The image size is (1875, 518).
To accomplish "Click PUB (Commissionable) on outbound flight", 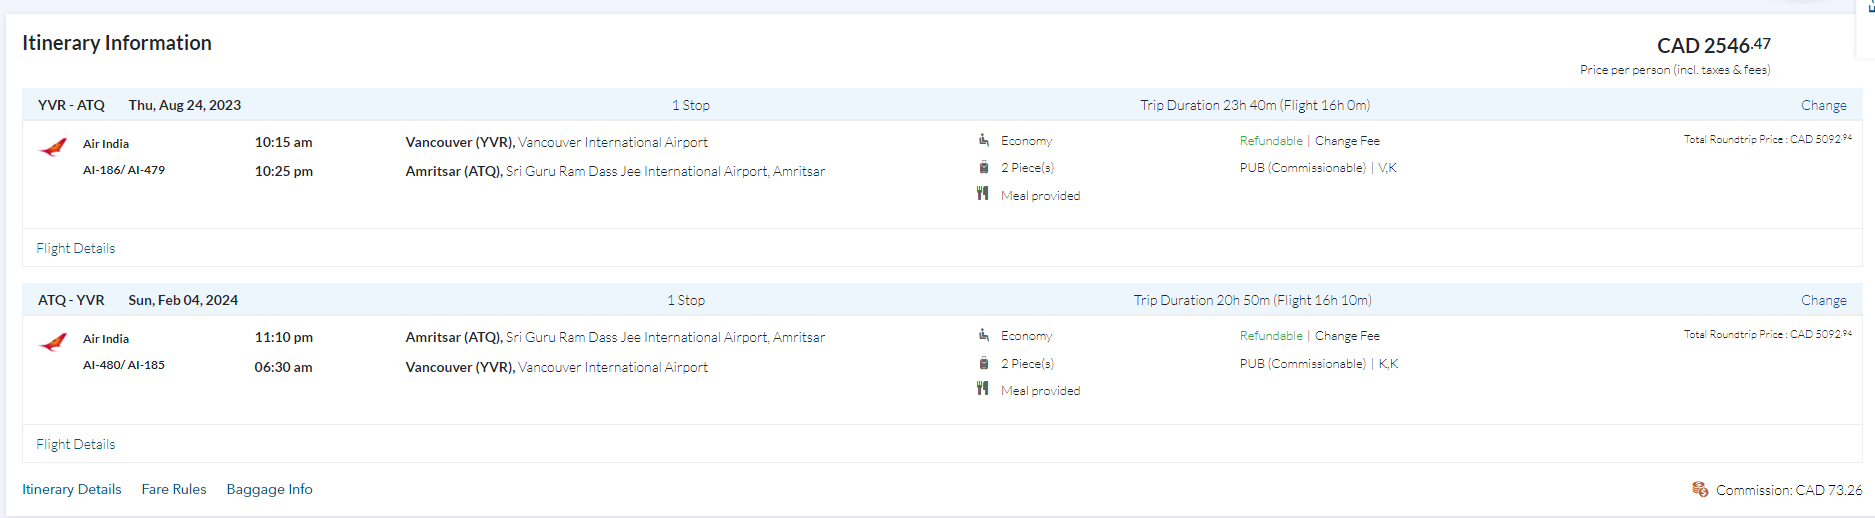I will (1302, 168).
